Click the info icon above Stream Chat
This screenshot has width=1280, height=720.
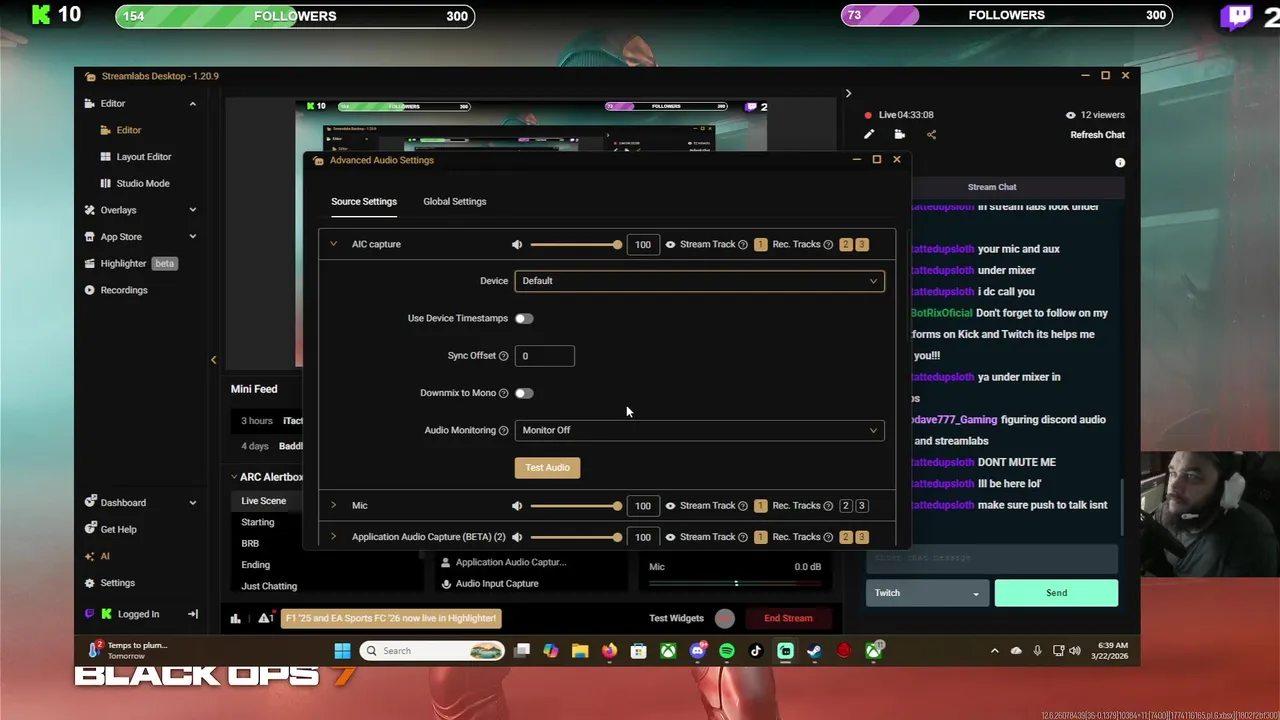(1120, 162)
